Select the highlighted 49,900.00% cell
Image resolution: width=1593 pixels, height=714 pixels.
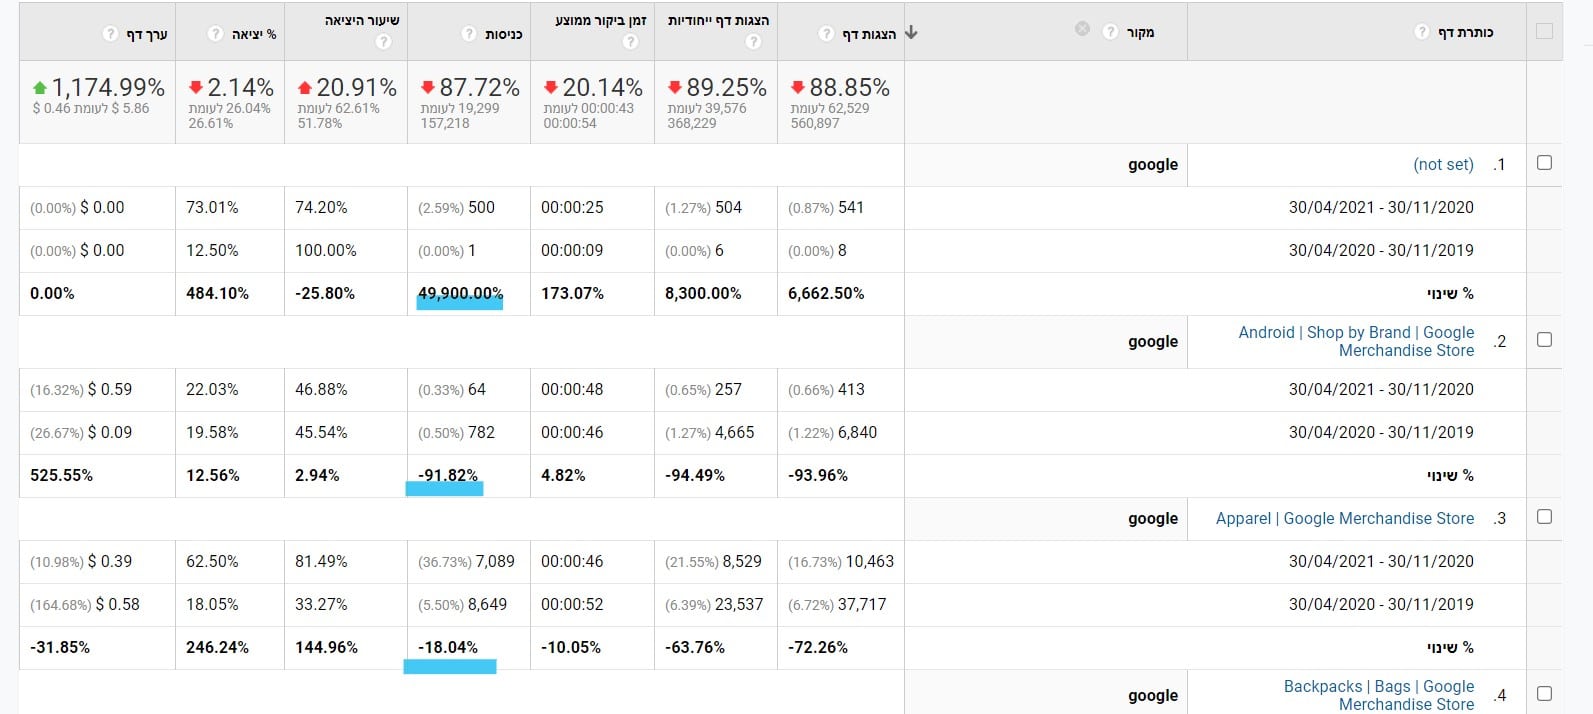460,293
